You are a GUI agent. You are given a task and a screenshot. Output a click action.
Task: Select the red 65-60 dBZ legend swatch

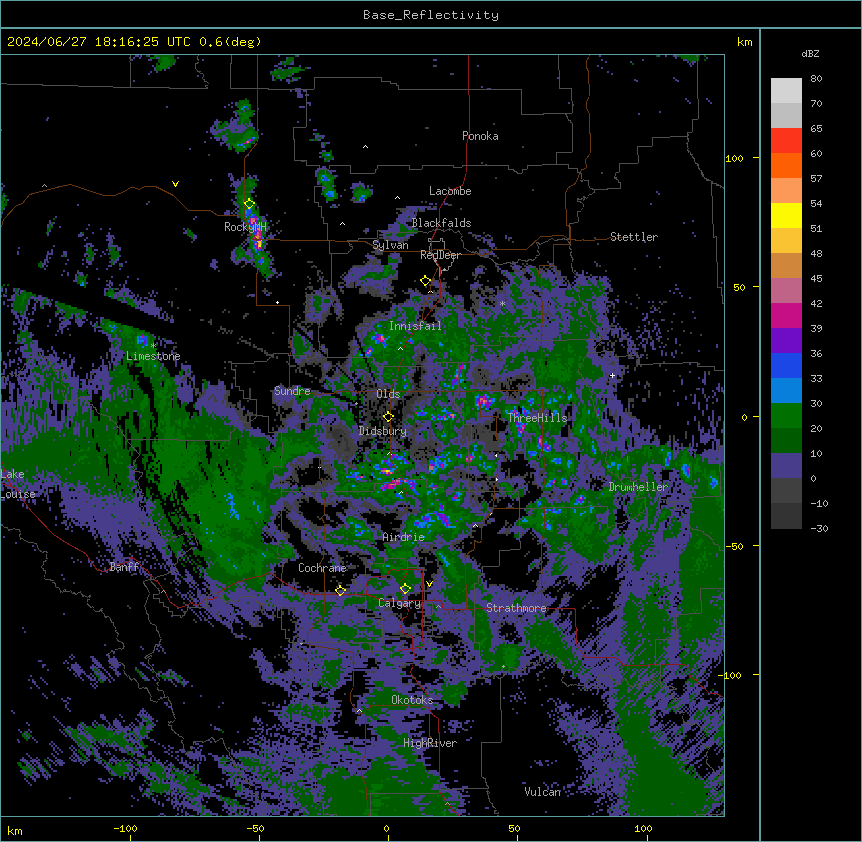coord(786,141)
